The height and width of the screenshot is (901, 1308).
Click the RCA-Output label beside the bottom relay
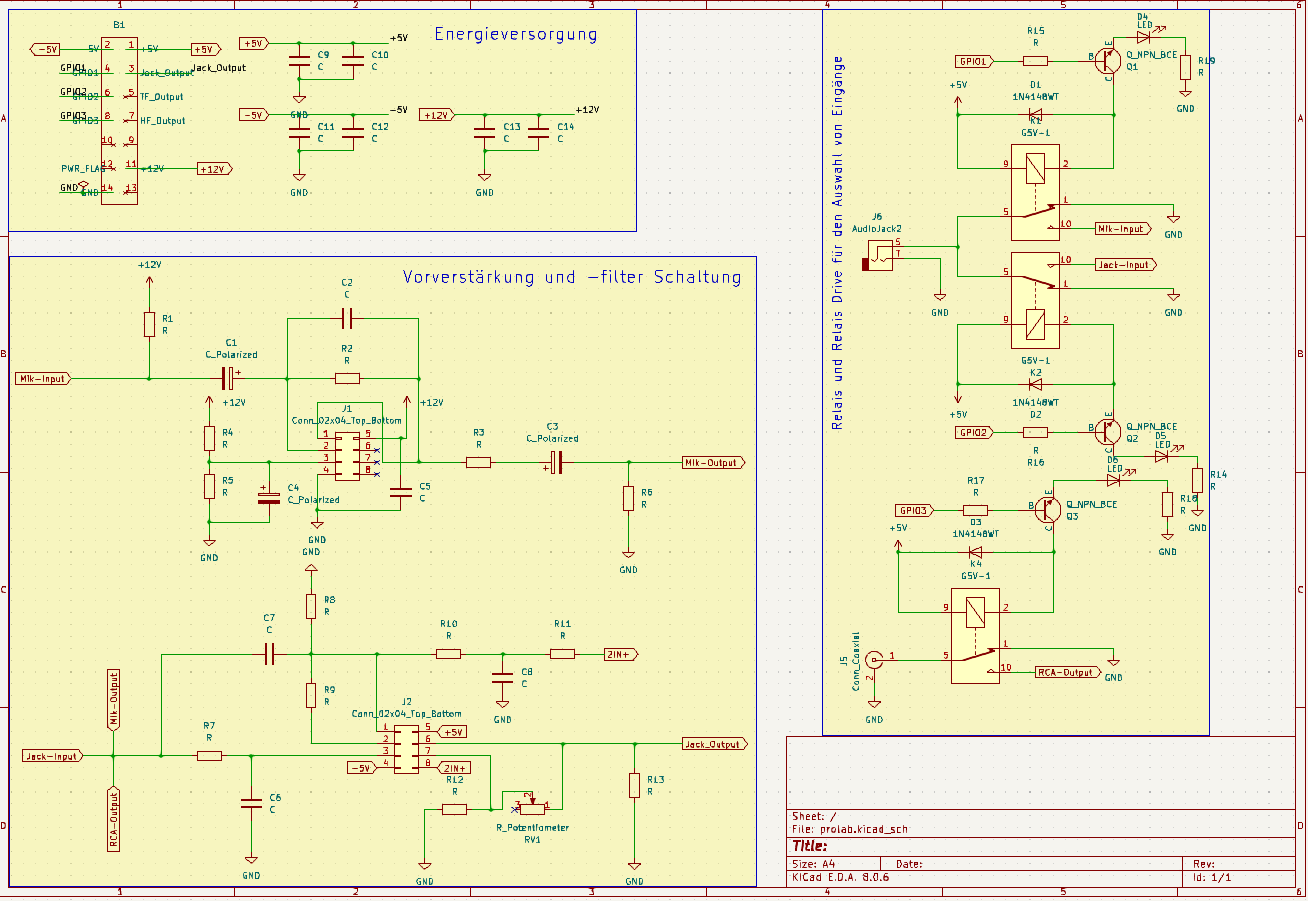1067,672
